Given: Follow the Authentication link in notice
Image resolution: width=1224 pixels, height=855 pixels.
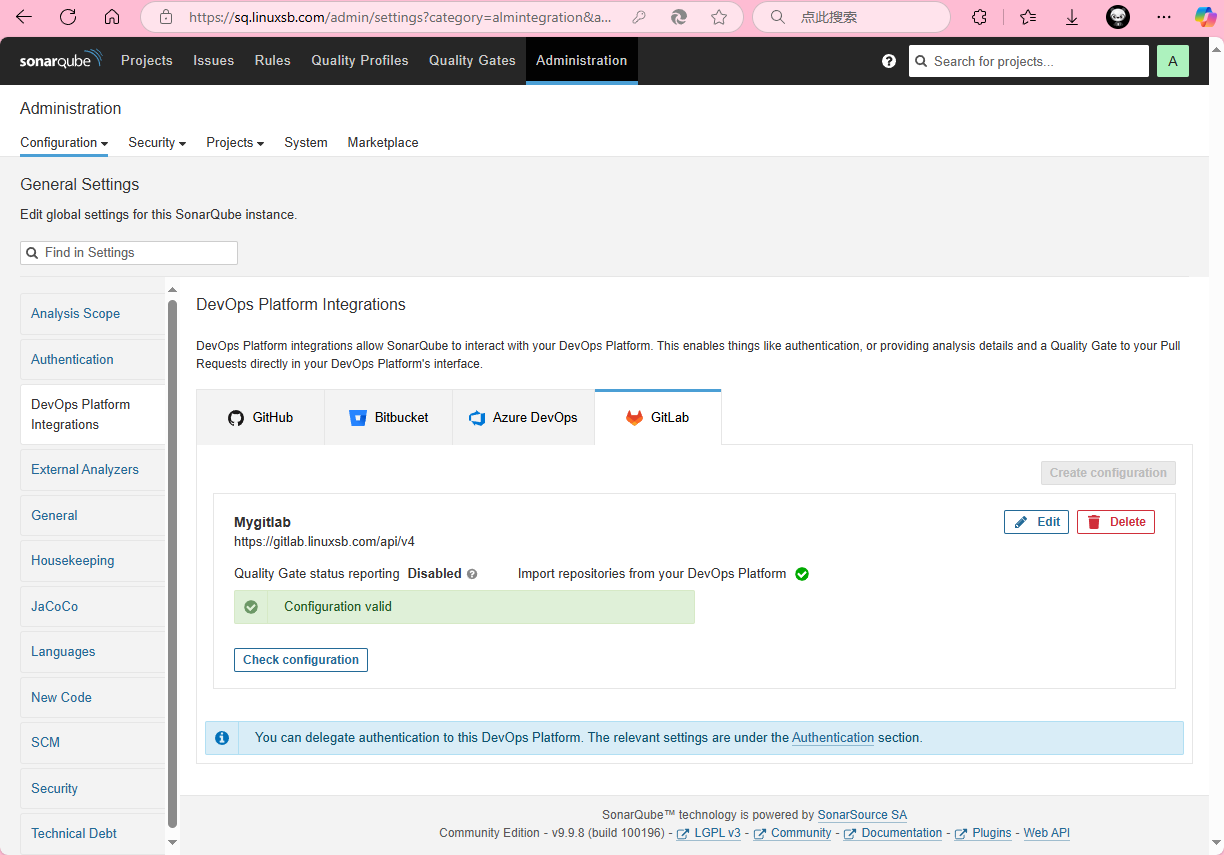Looking at the screenshot, I should [x=833, y=738].
